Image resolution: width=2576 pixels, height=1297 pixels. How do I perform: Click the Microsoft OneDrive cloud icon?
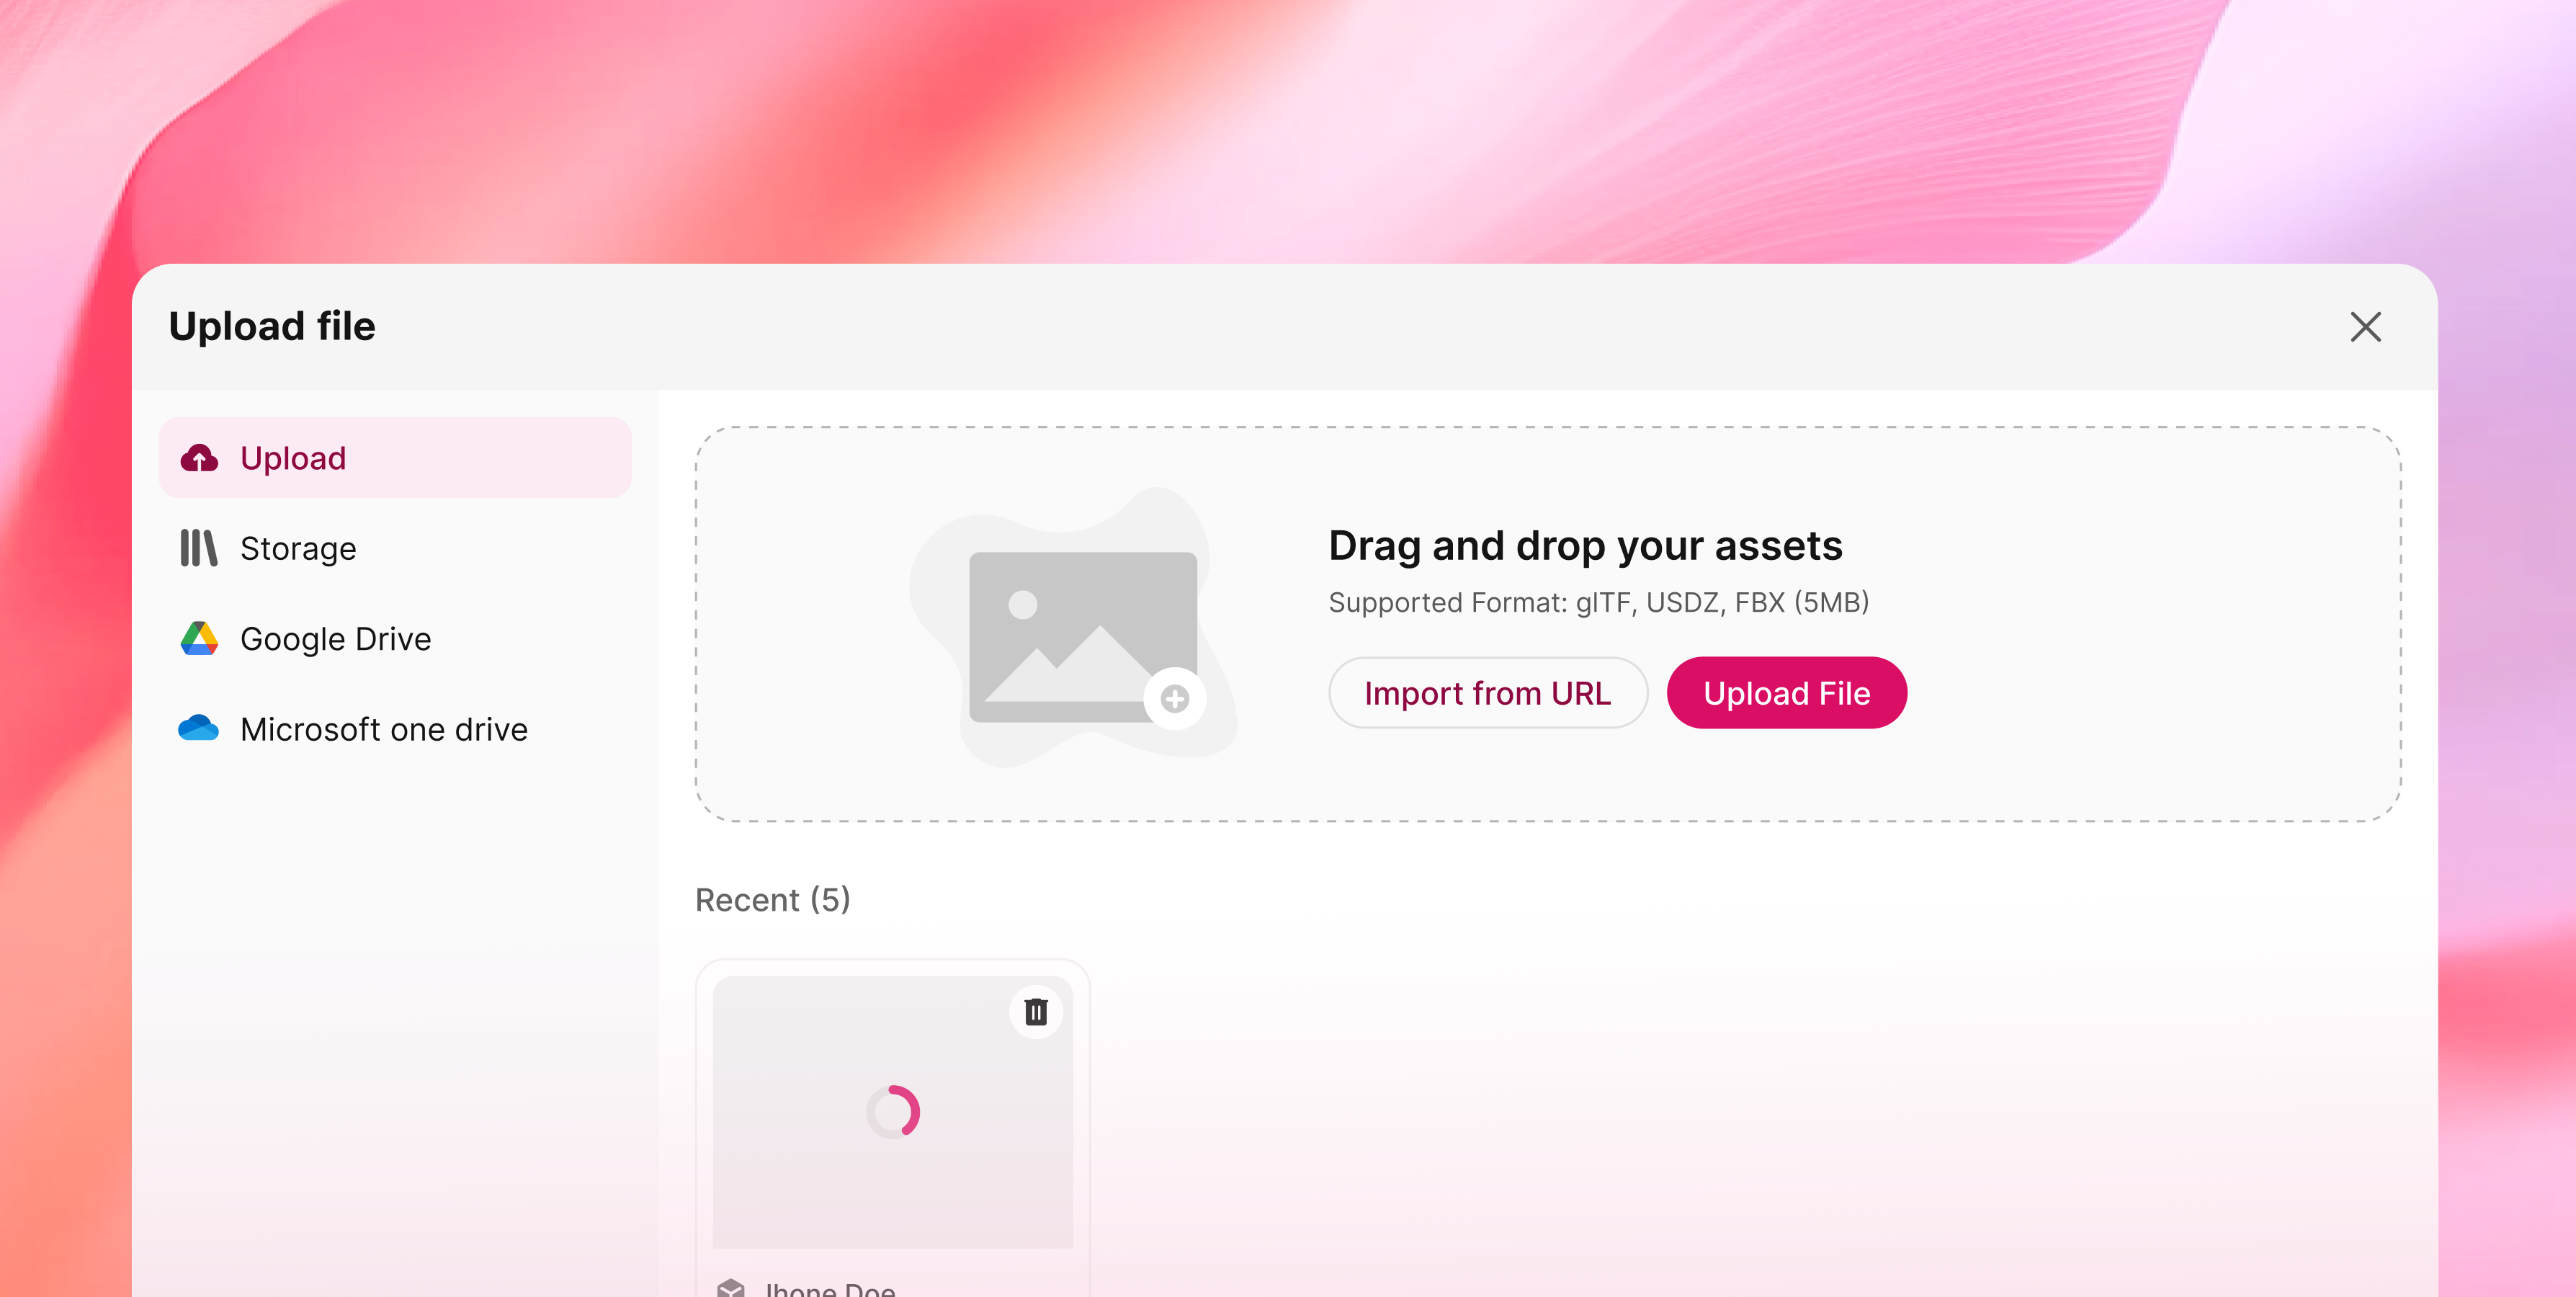point(198,728)
